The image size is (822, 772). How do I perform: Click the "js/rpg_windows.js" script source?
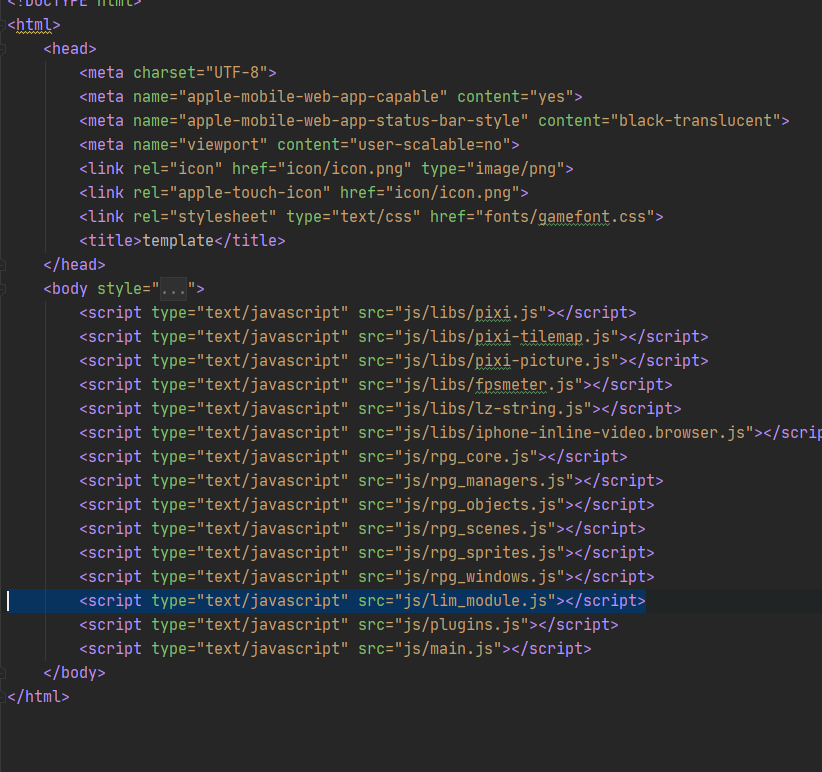point(479,578)
